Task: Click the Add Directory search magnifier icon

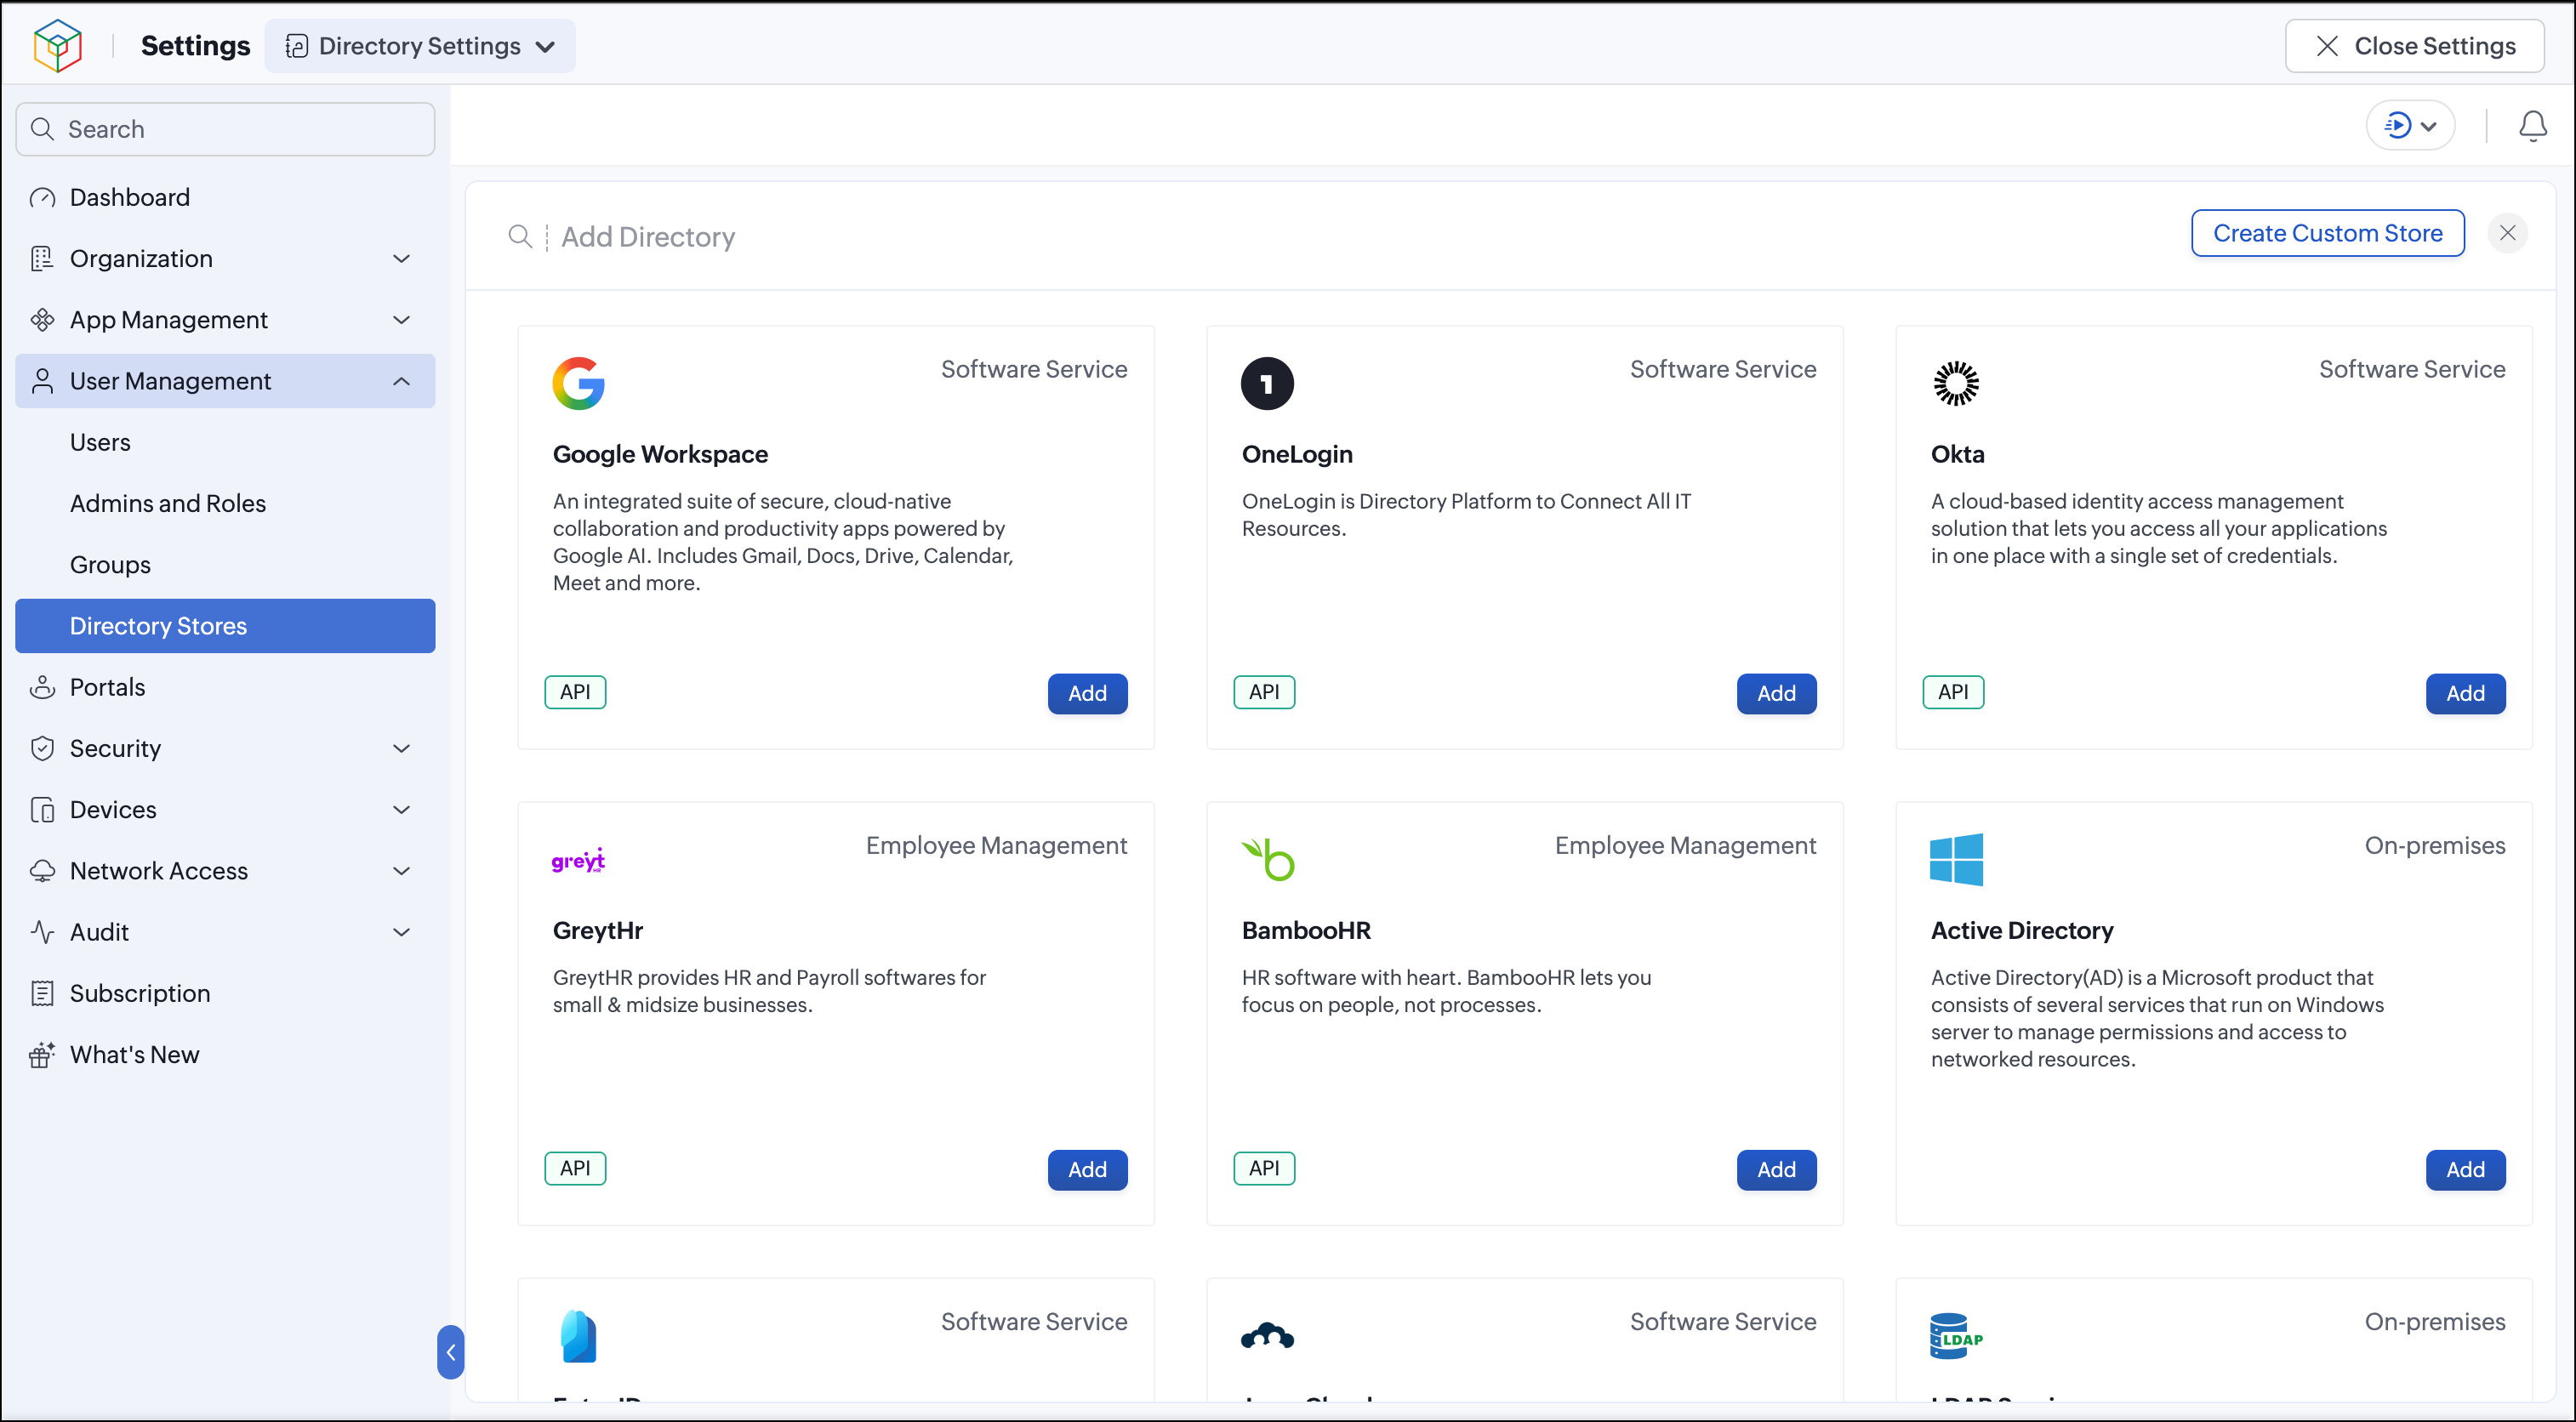Action: [x=520, y=237]
